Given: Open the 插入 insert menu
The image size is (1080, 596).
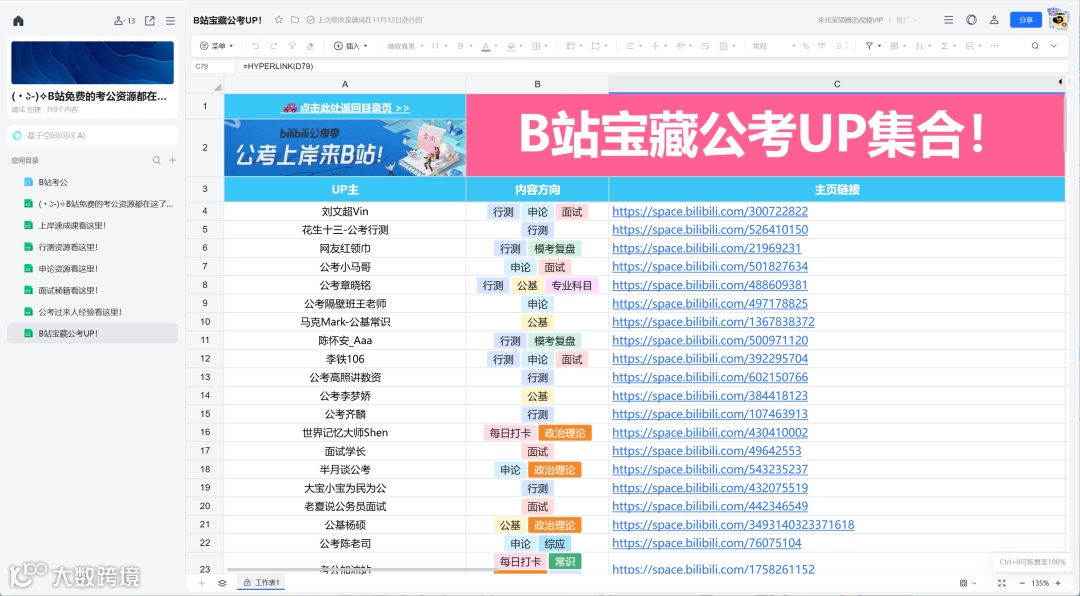Looking at the screenshot, I should coord(351,46).
